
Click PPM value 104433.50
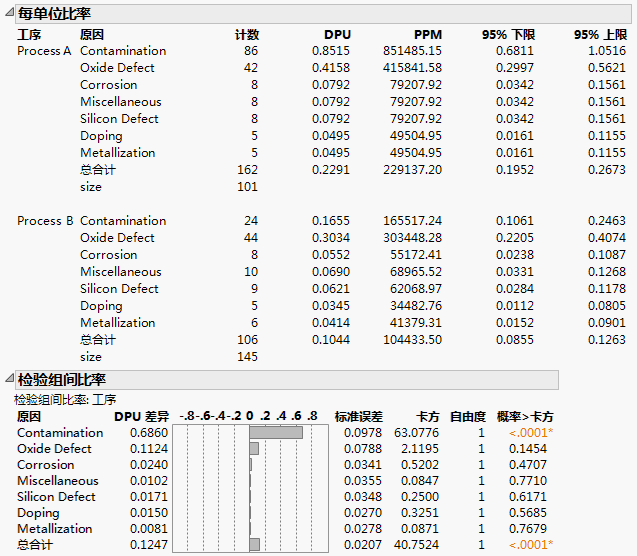(x=412, y=340)
